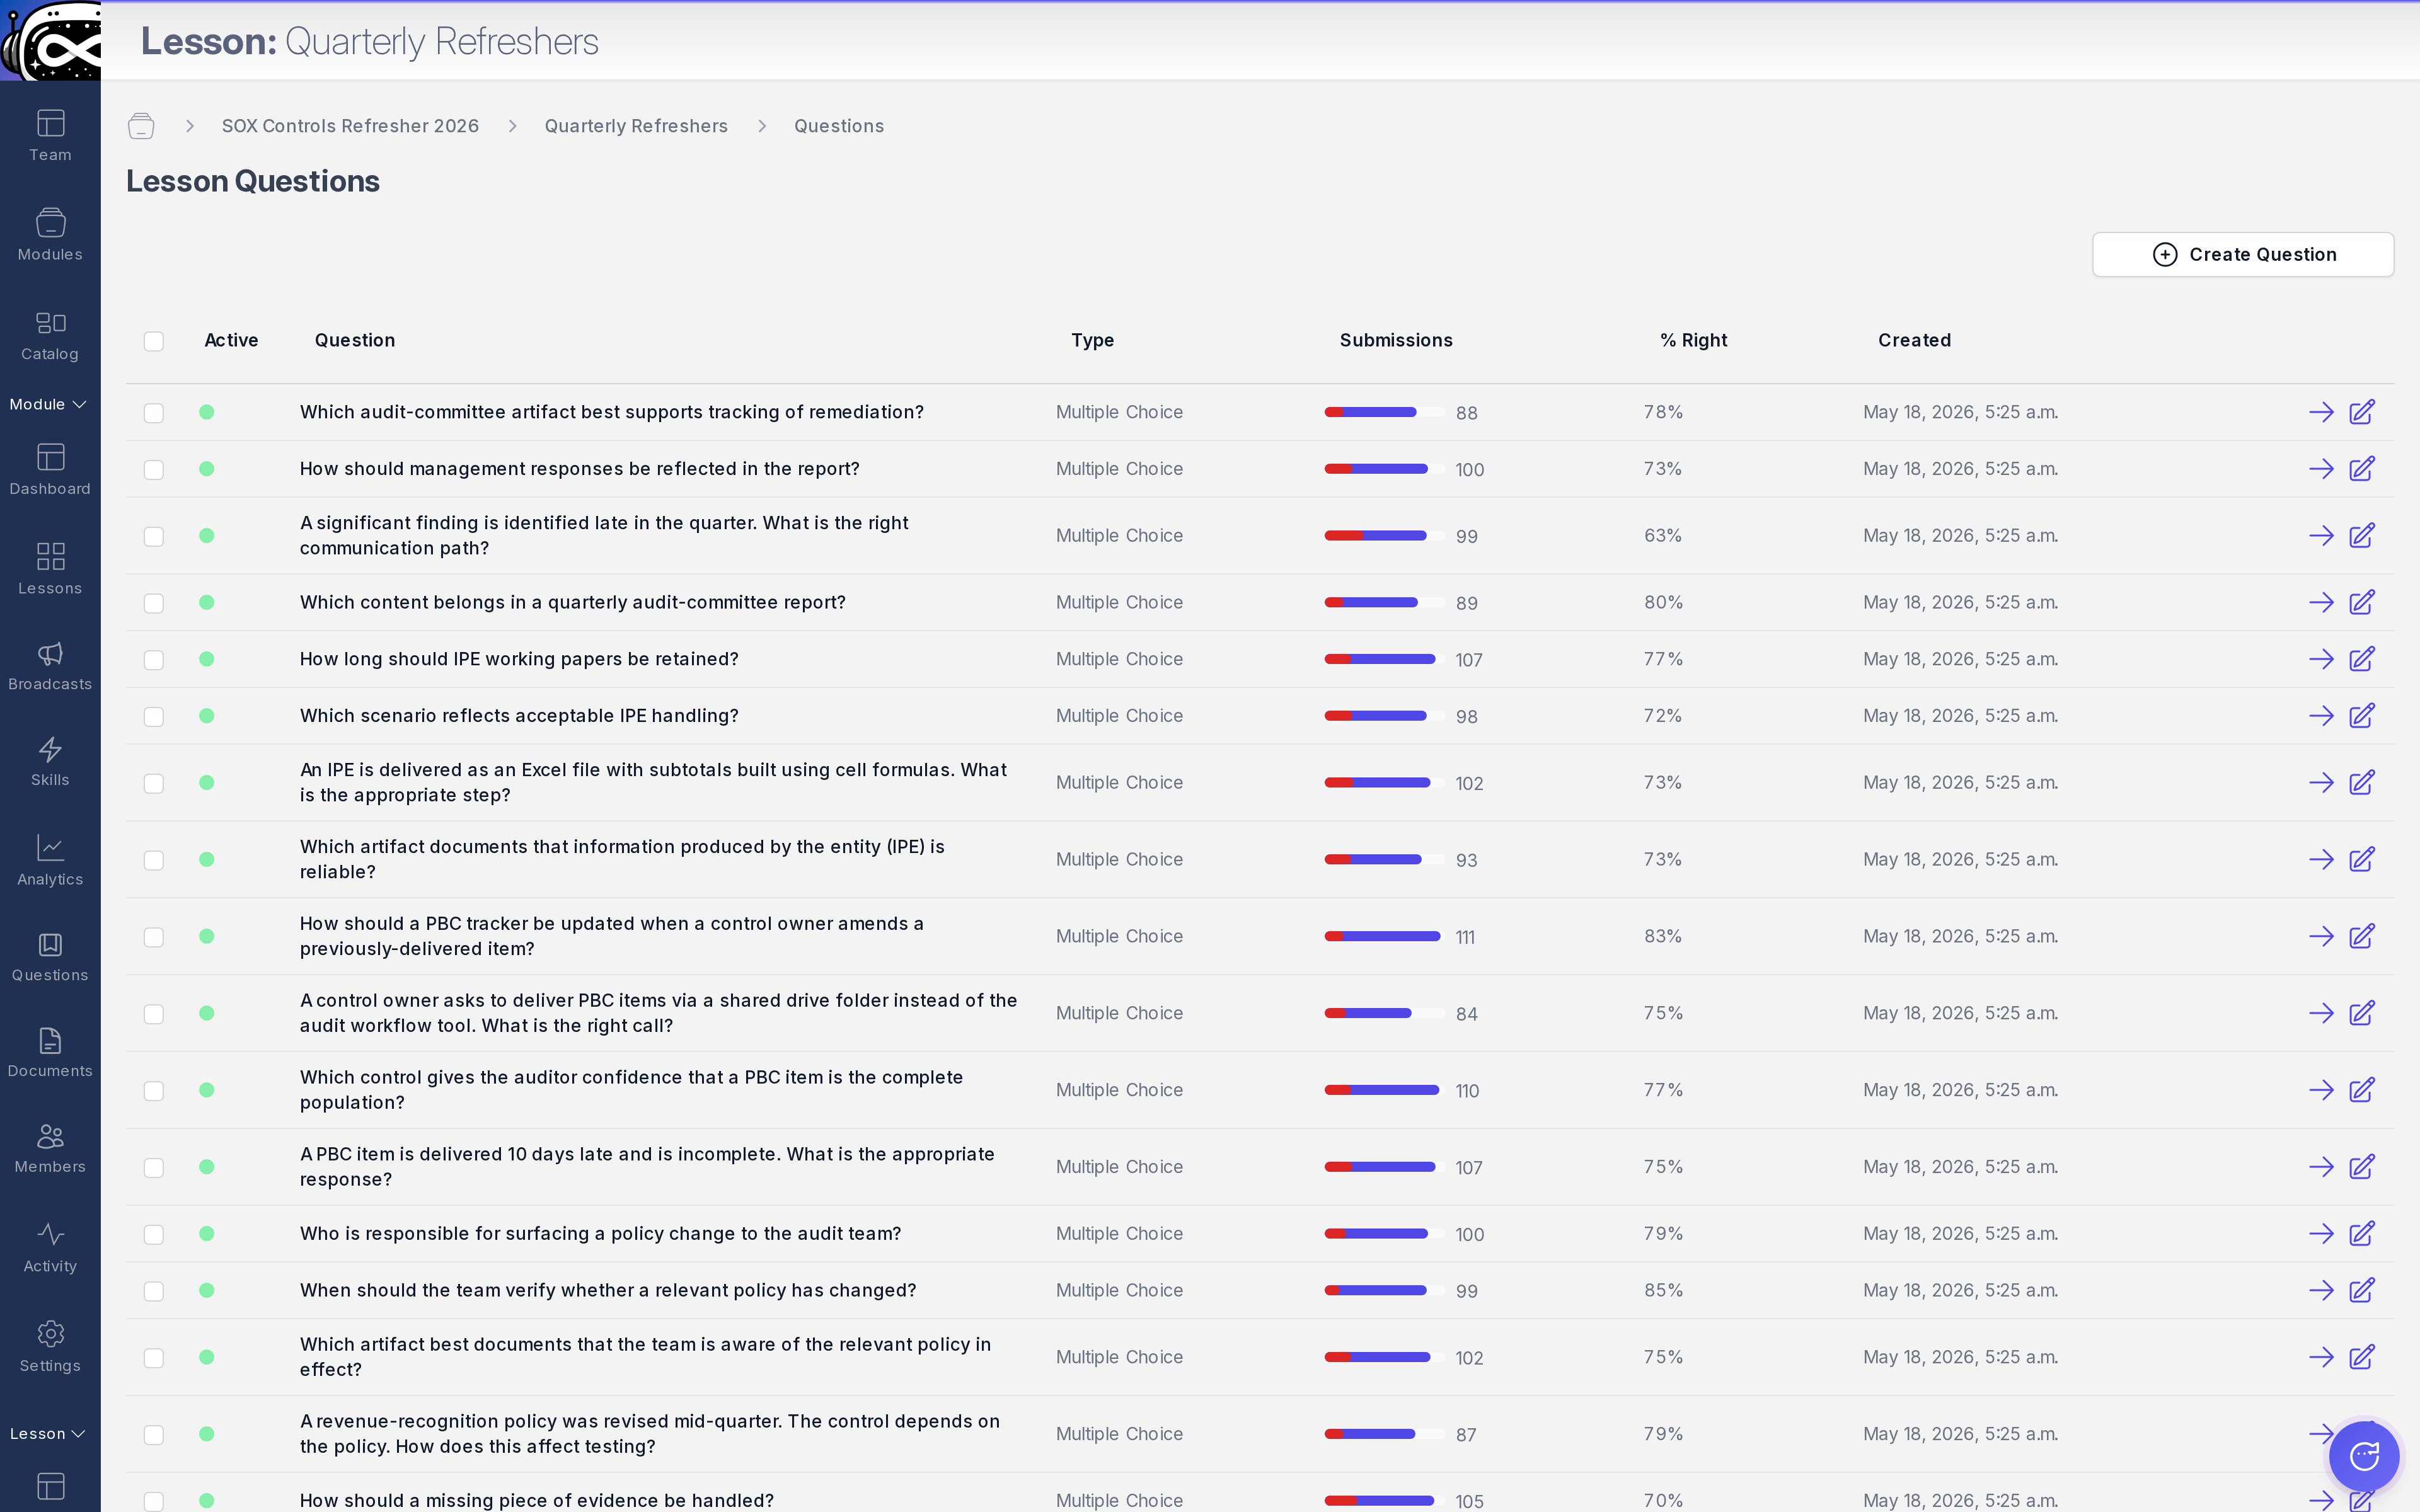
Task: Edit the late PBC item question
Action: click(x=2362, y=1167)
